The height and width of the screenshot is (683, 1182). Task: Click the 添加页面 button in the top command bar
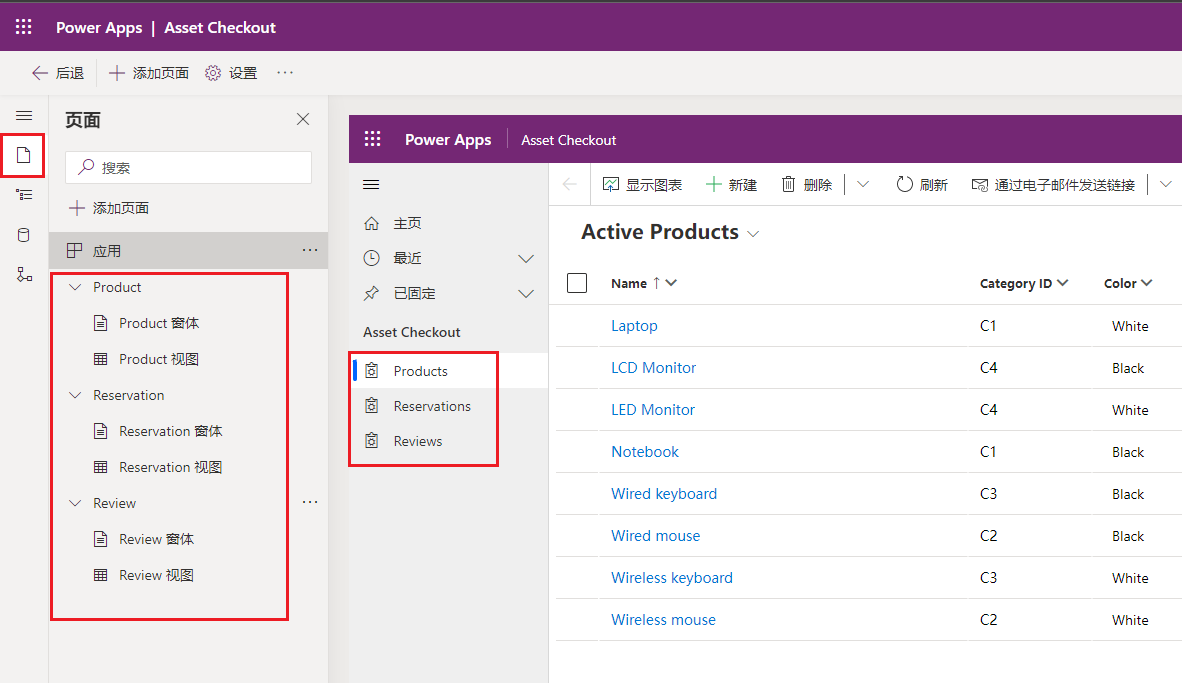coord(149,73)
